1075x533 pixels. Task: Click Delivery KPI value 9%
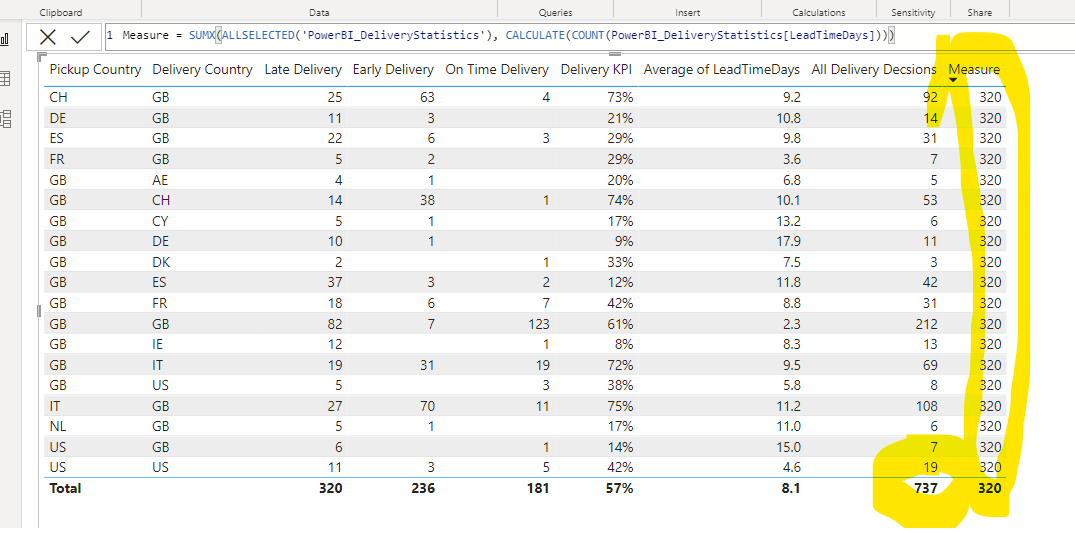point(625,241)
